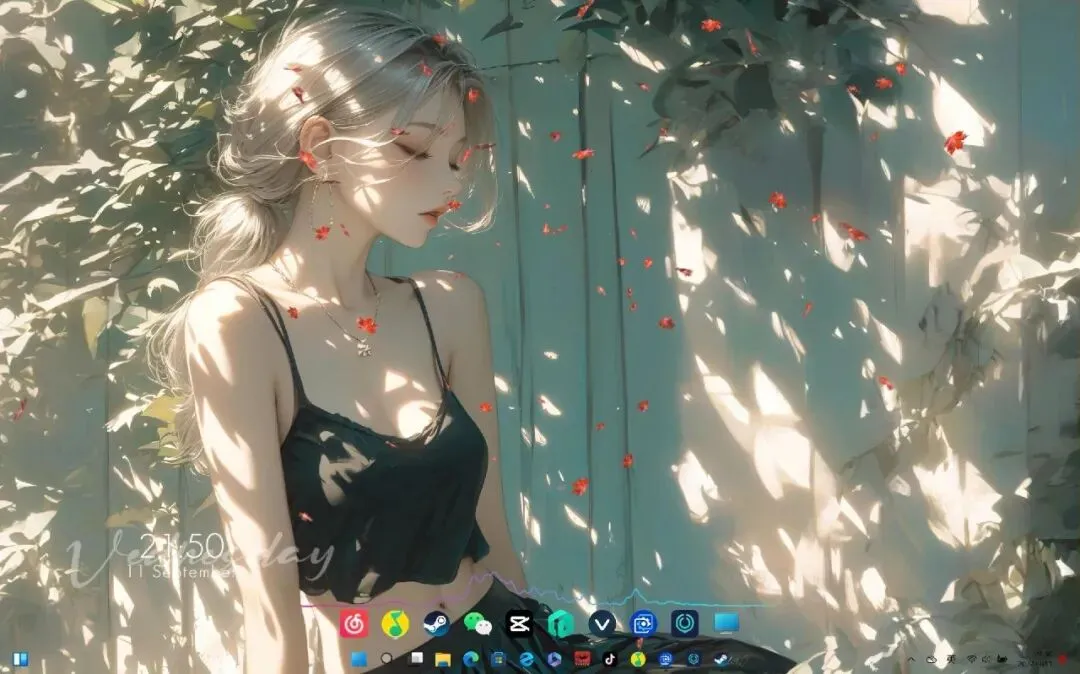
Task: Show hidden system tray icons
Action: coord(911,660)
